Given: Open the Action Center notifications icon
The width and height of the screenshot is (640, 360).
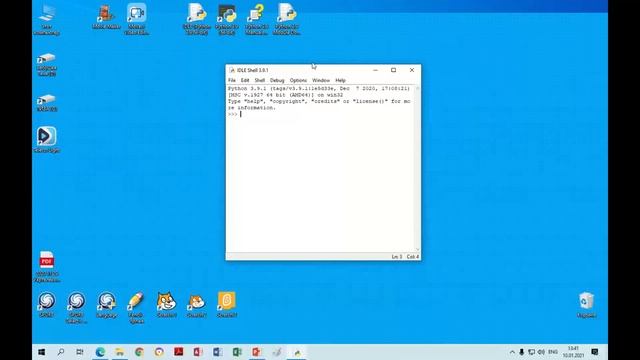Looking at the screenshot, I should [x=595, y=352].
